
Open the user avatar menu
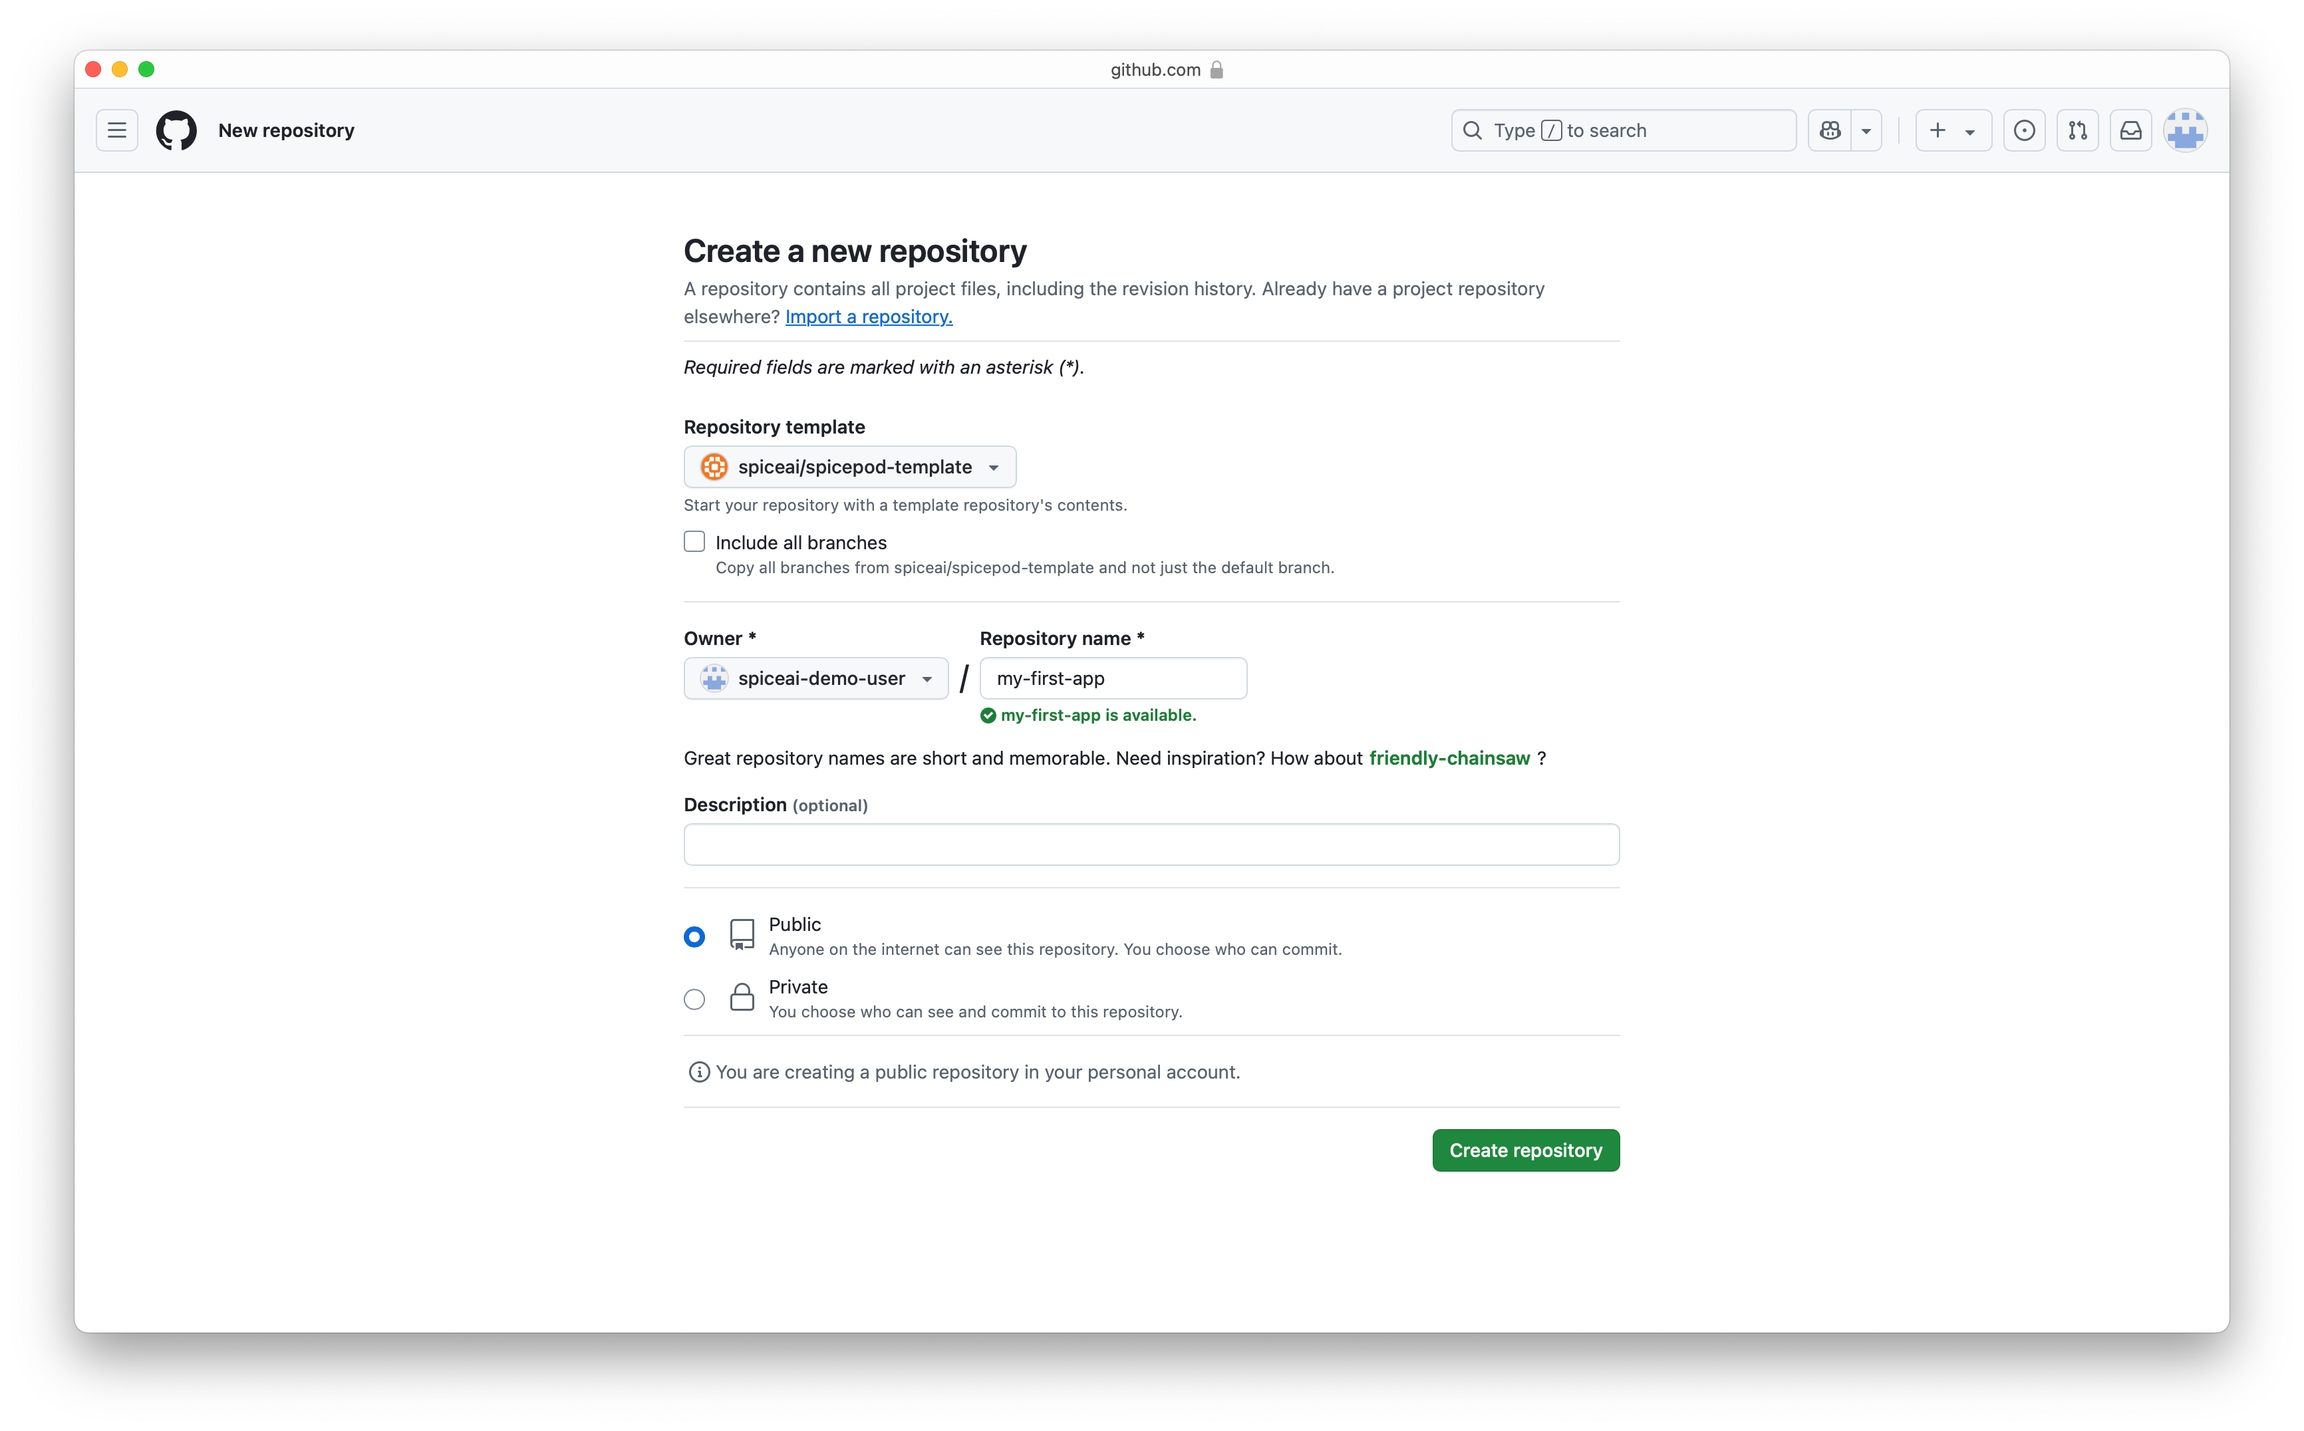click(2185, 130)
